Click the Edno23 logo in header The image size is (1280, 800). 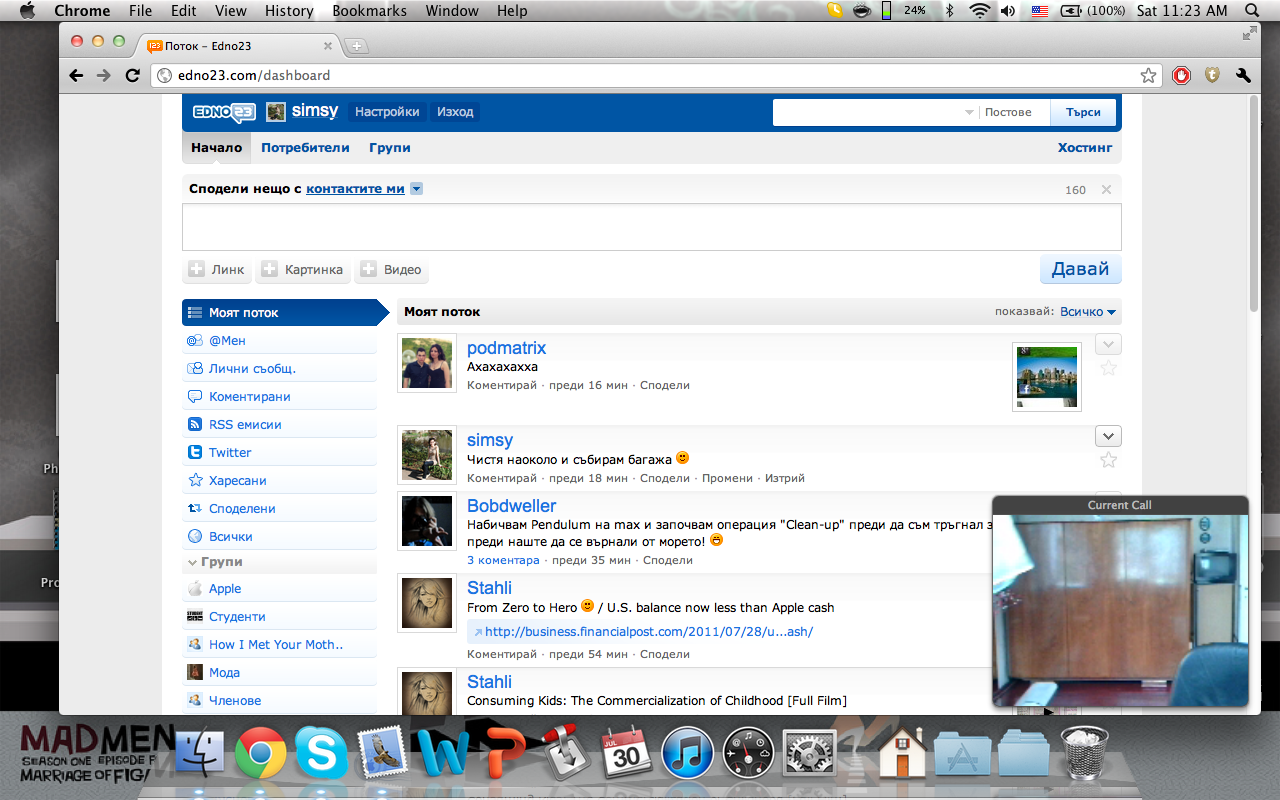(x=224, y=112)
